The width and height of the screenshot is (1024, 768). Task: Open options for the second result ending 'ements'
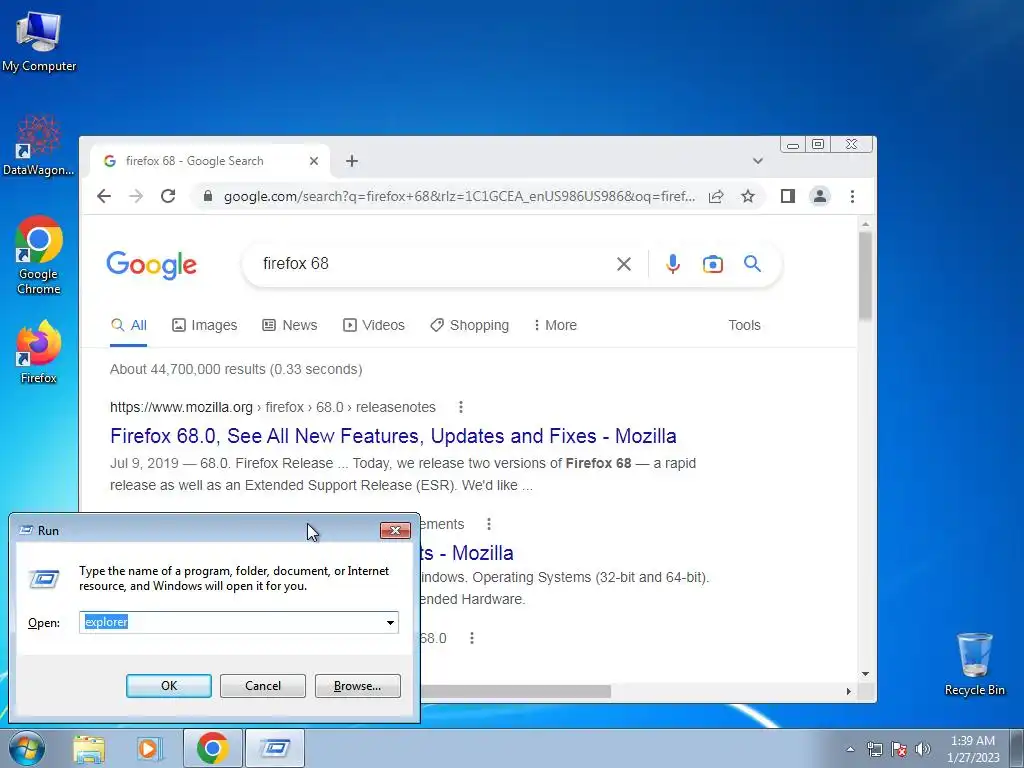[x=488, y=524]
